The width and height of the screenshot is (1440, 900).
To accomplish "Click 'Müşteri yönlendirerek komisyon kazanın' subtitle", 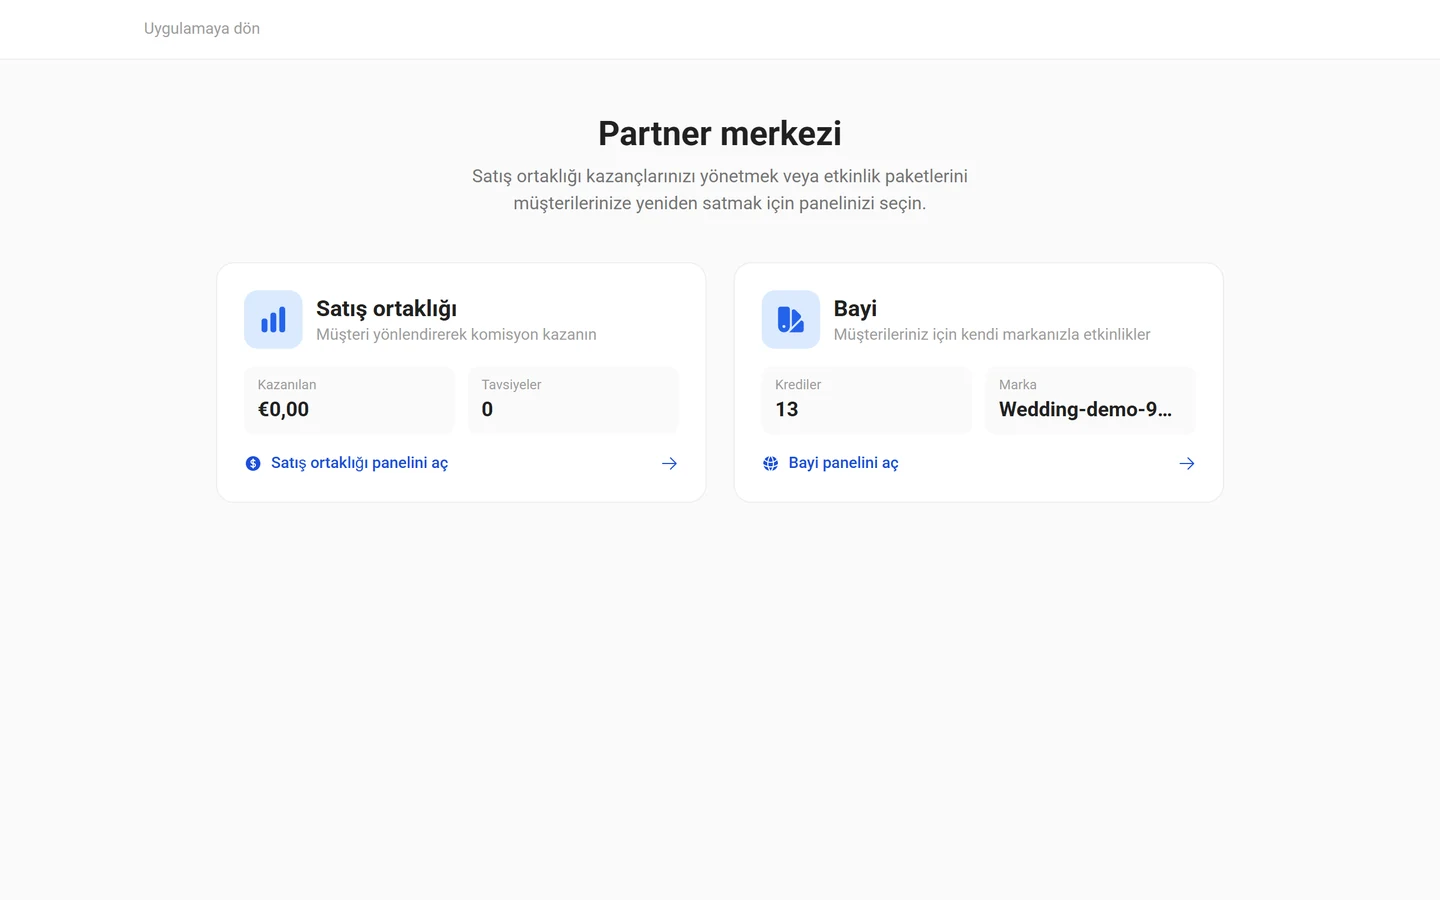I will tap(456, 334).
